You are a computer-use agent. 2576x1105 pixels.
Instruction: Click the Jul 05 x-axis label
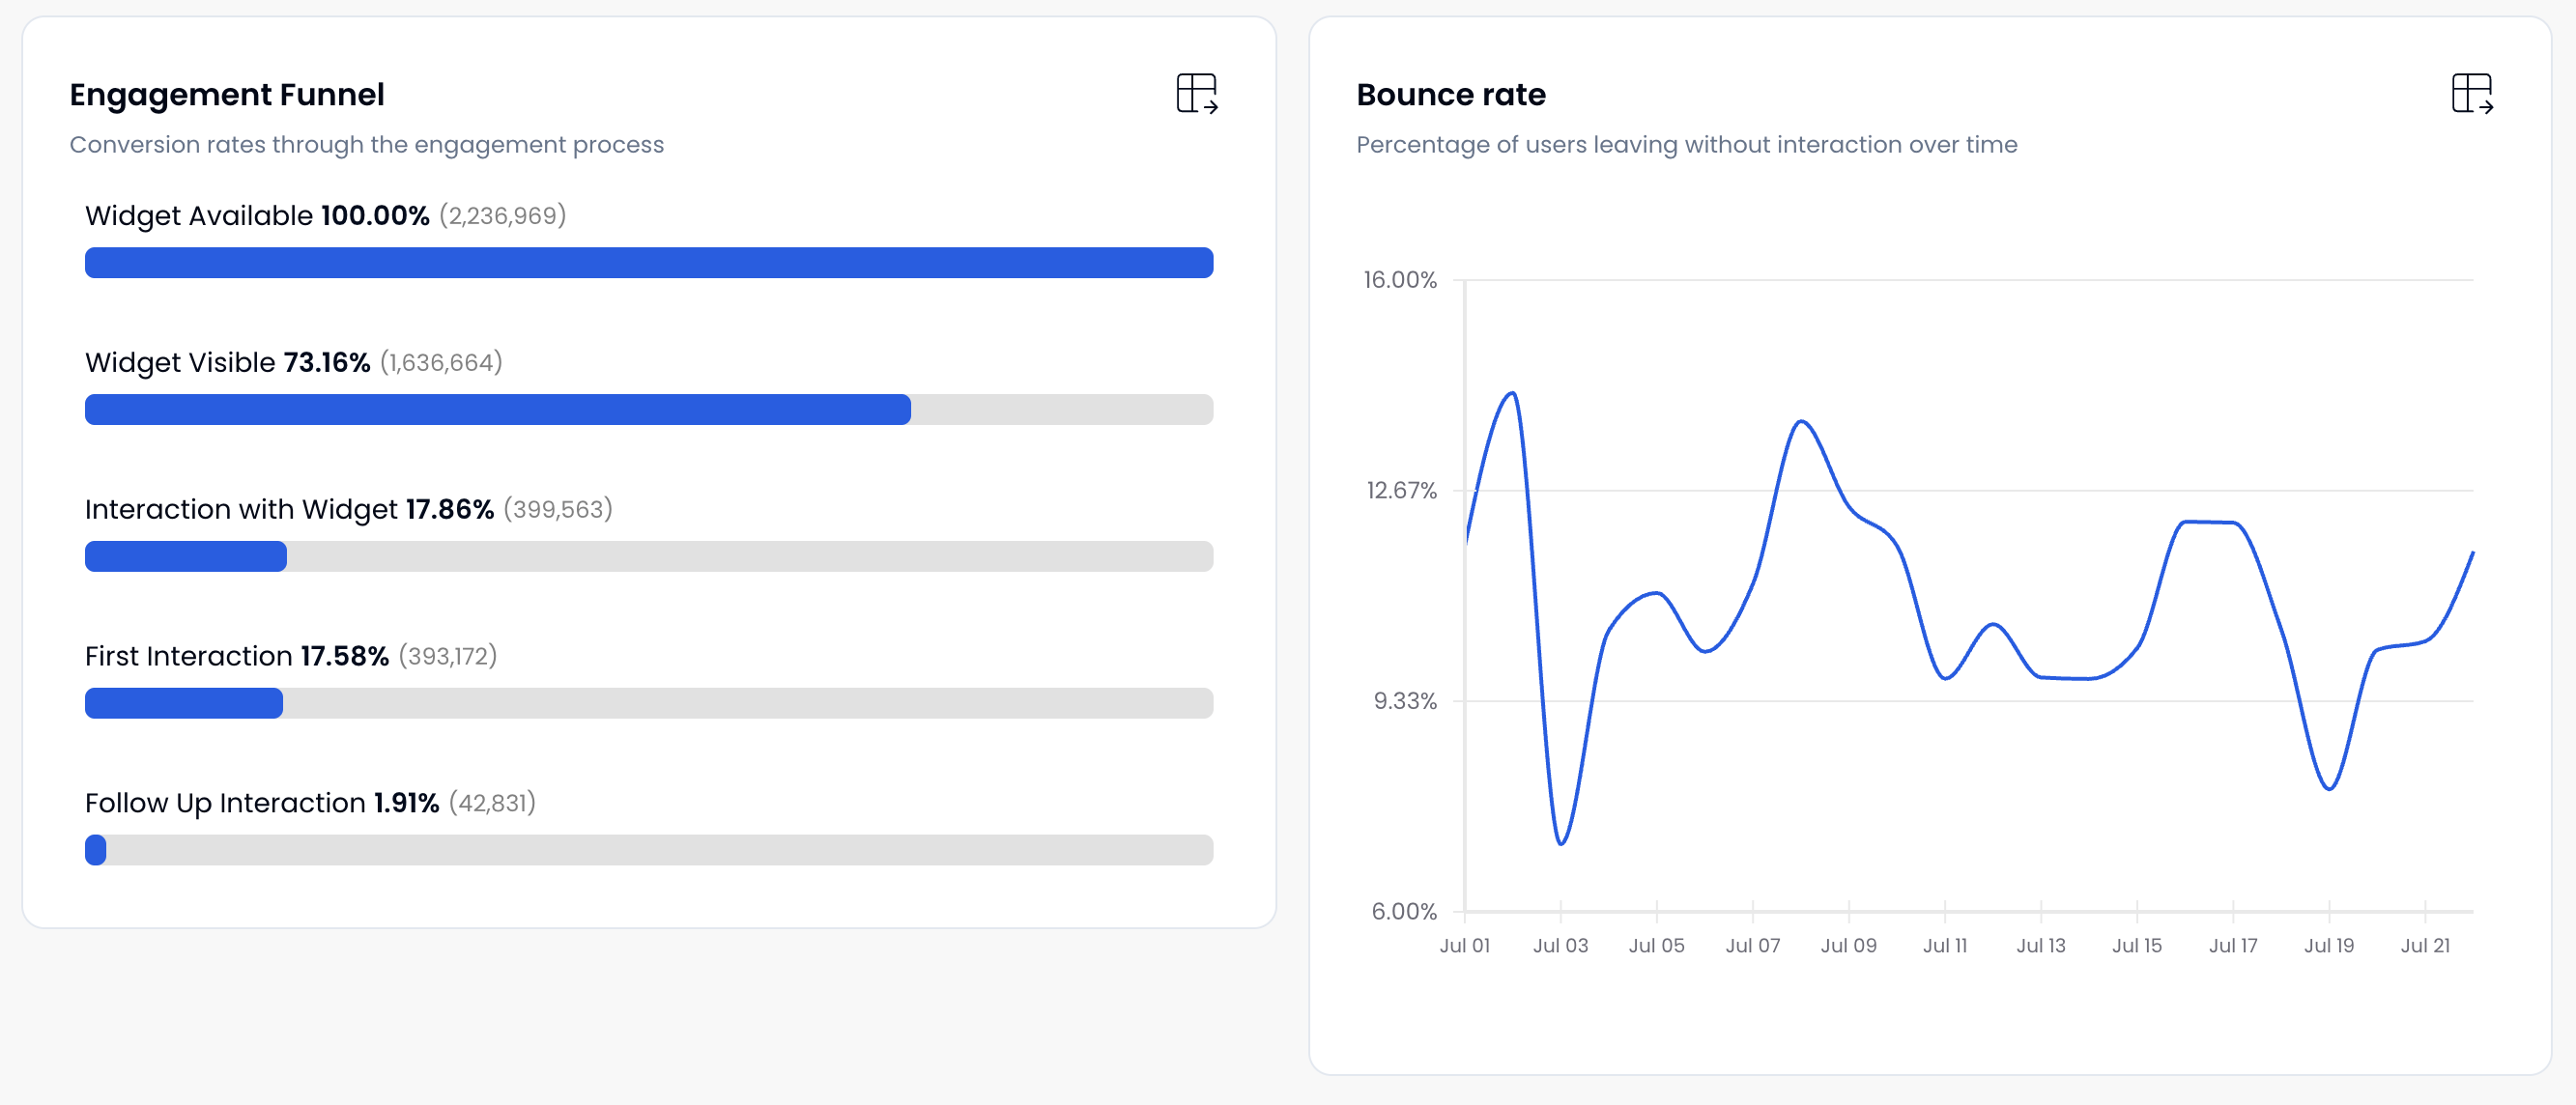(1657, 946)
